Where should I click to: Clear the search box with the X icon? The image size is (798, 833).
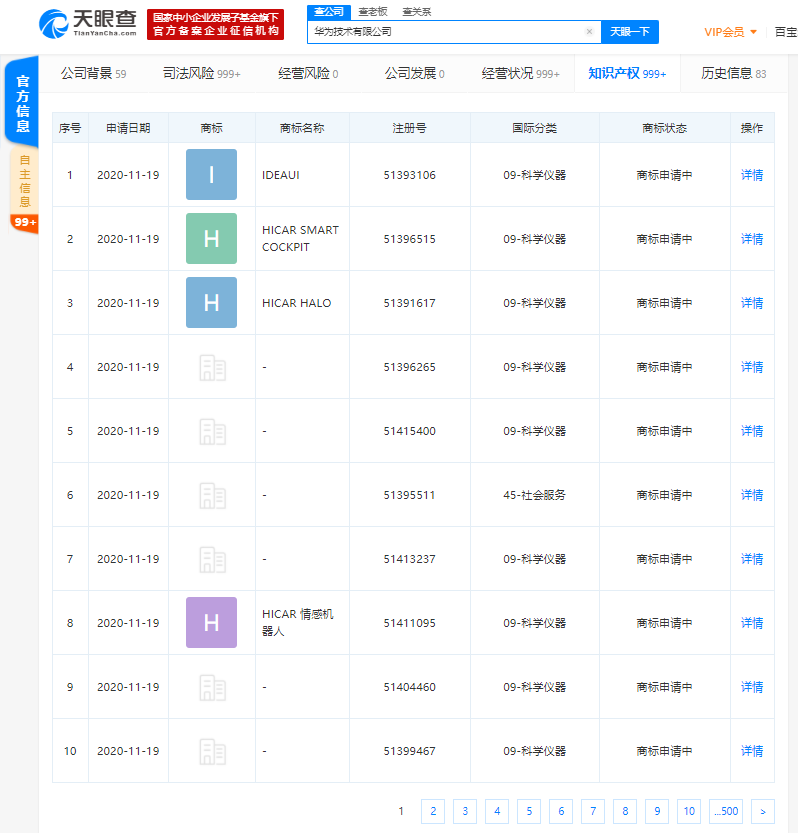point(589,32)
